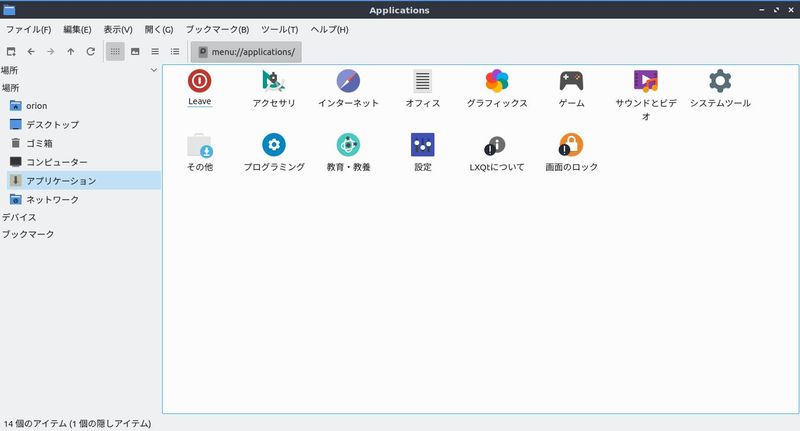Open the Leave power icon

[x=199, y=81]
